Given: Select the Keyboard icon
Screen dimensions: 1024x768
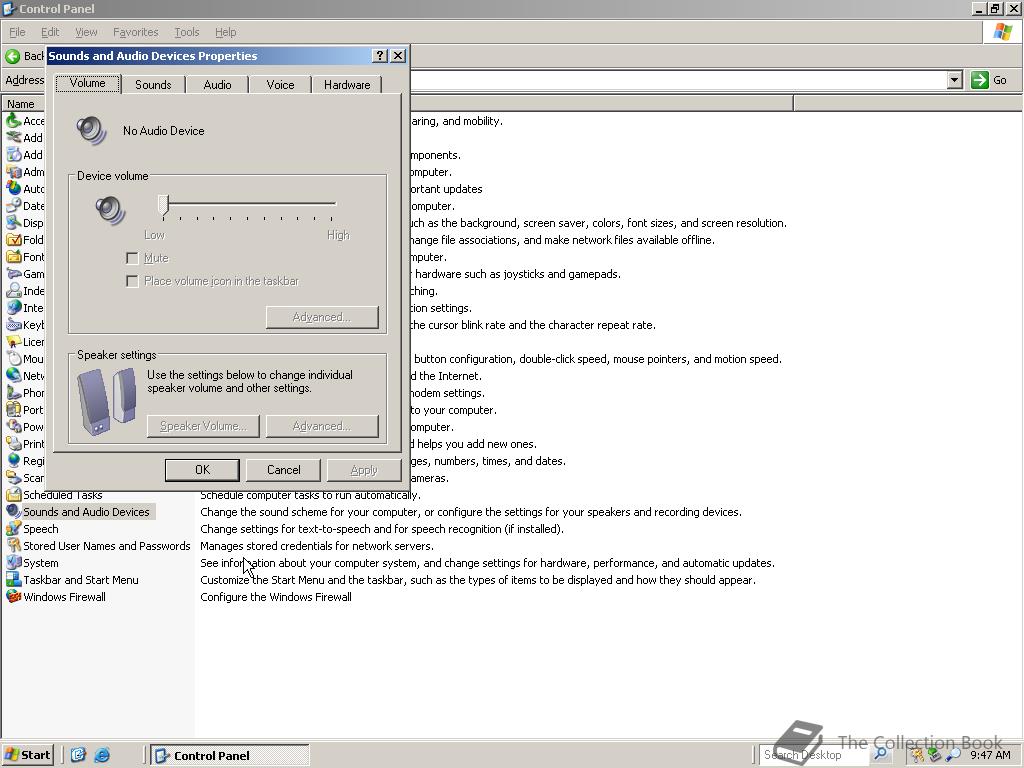Looking at the screenshot, I should pyautogui.click(x=14, y=325).
